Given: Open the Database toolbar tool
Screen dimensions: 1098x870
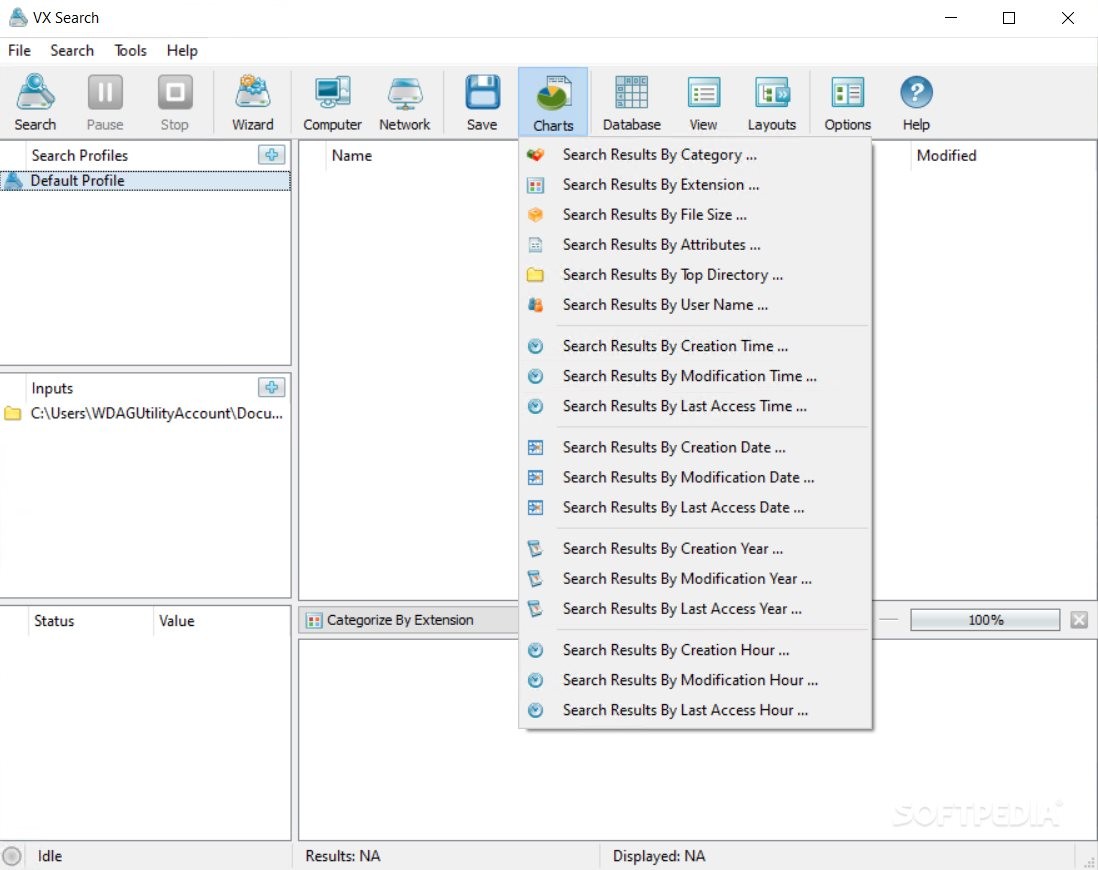Looking at the screenshot, I should 632,102.
